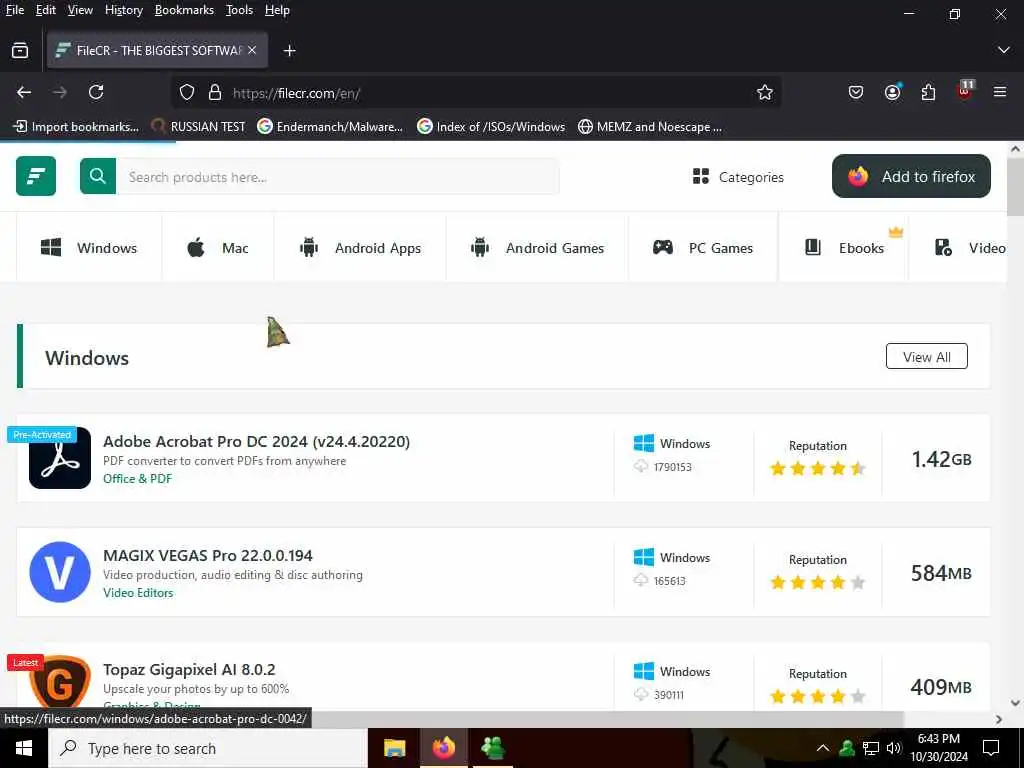The width and height of the screenshot is (1024, 768).
Task: Click the vertical page scrollbar thumb
Action: 1015,186
